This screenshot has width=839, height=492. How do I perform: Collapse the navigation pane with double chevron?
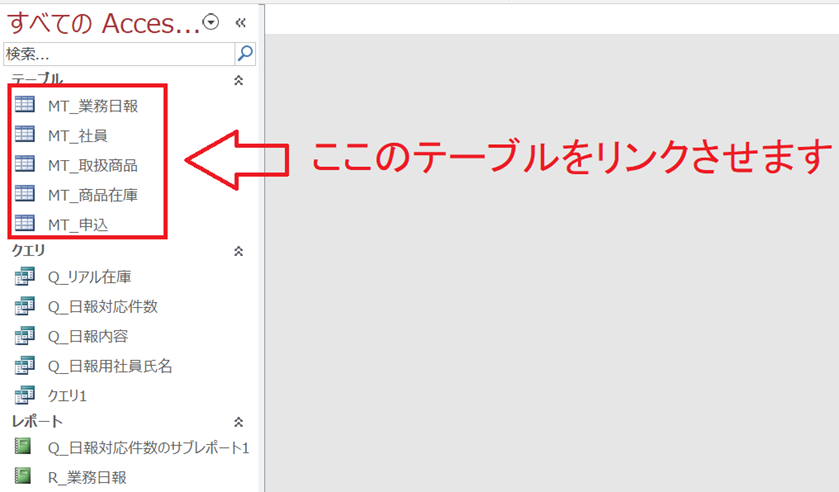point(240,22)
